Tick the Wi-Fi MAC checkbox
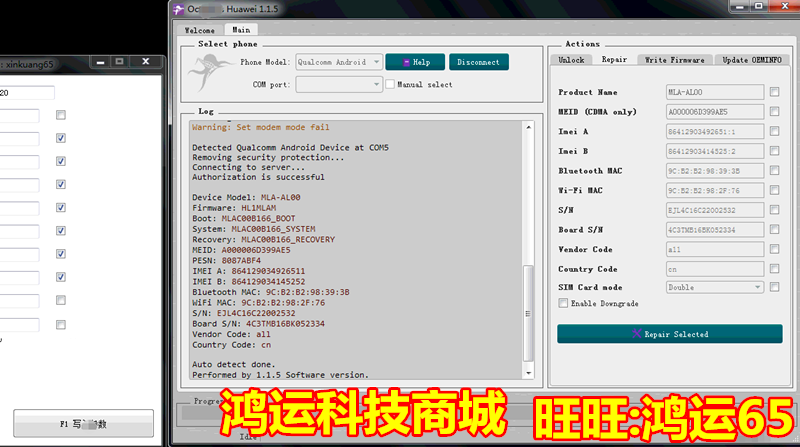800x447 pixels. 774,190
